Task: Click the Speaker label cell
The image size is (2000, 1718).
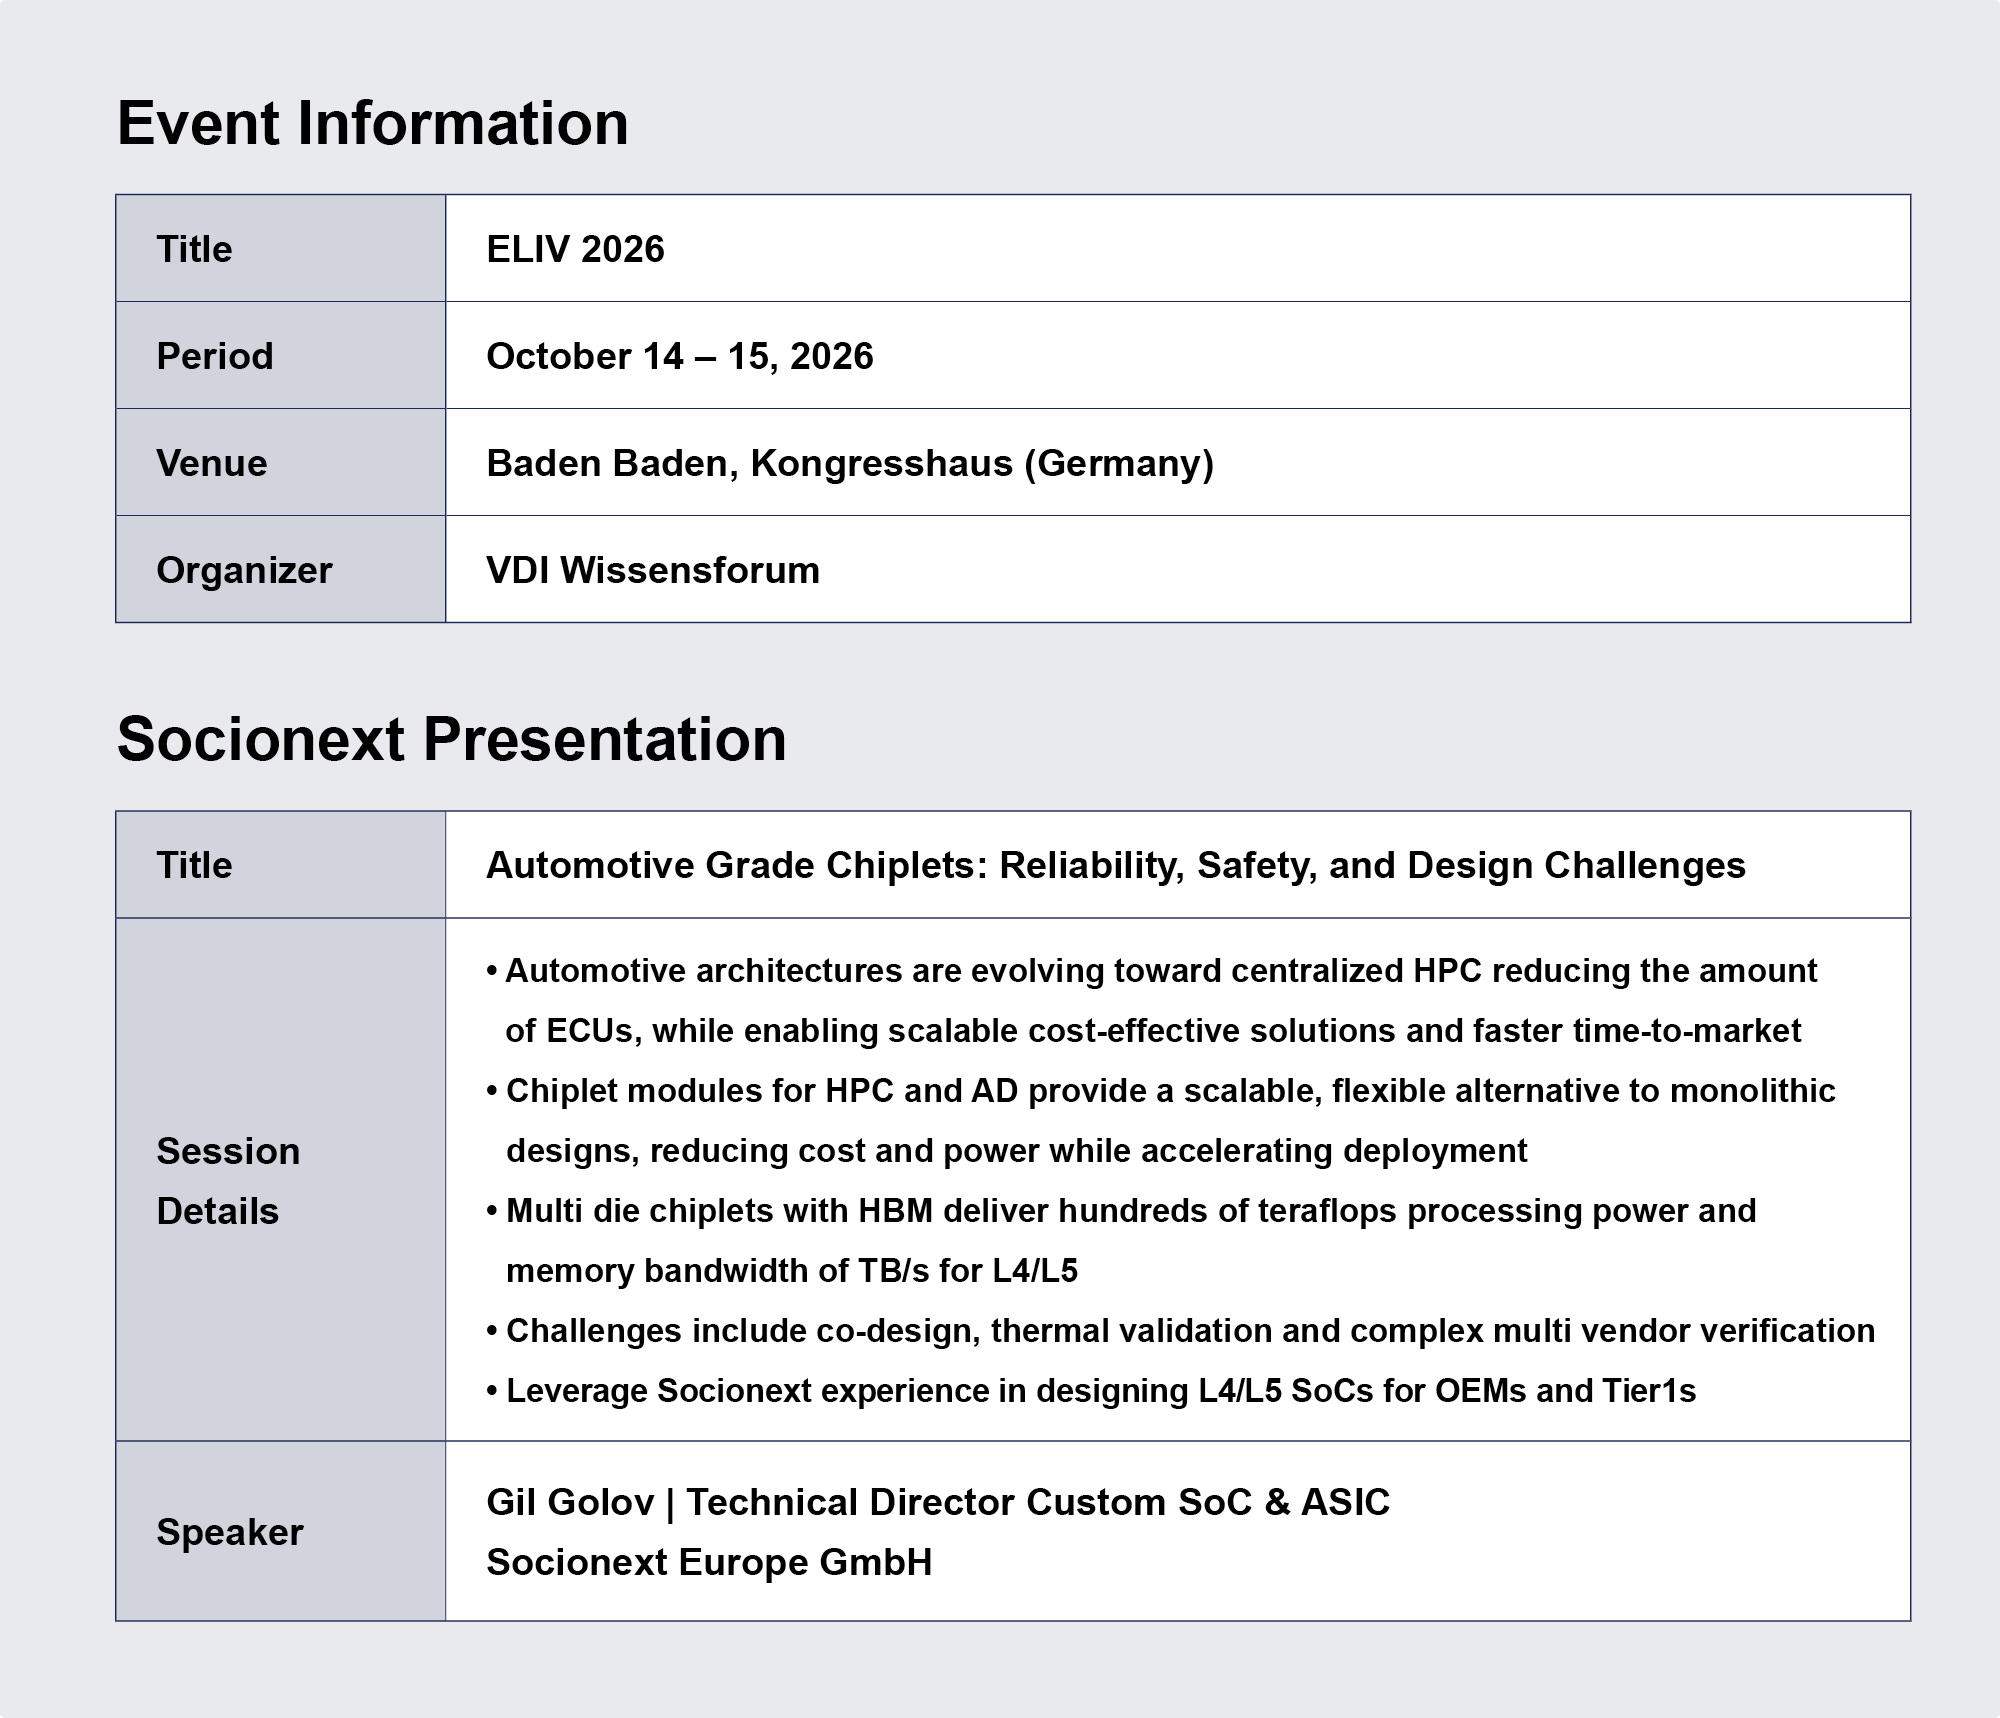Action: (x=281, y=1531)
